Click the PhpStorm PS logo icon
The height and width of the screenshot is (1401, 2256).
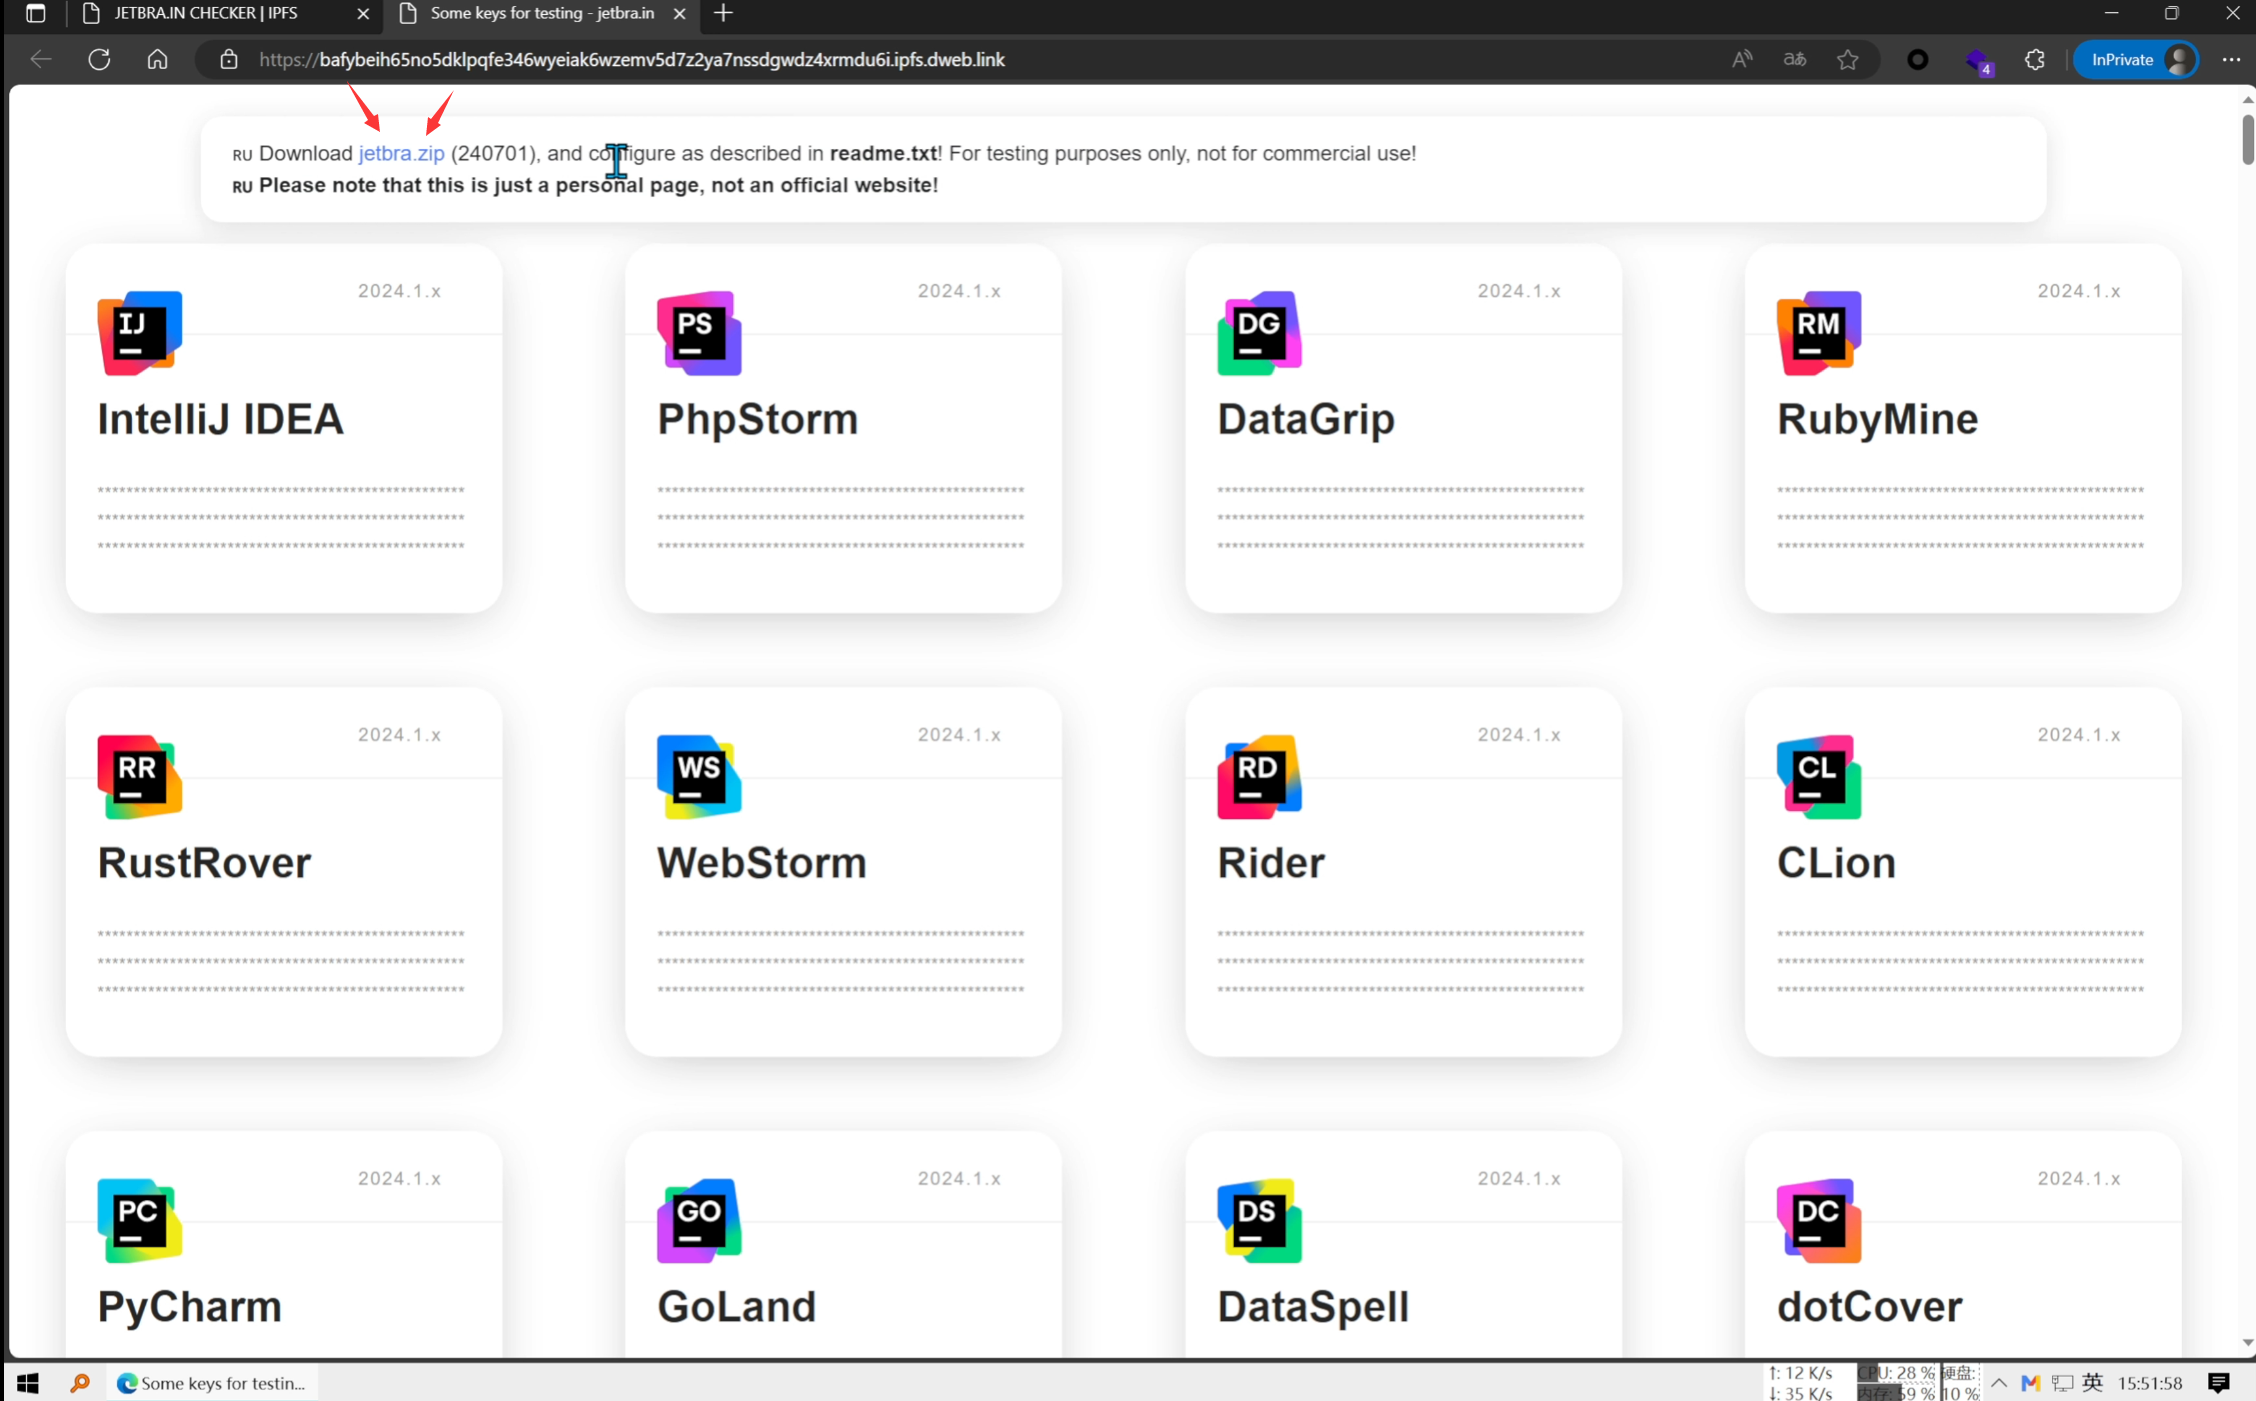pos(699,333)
